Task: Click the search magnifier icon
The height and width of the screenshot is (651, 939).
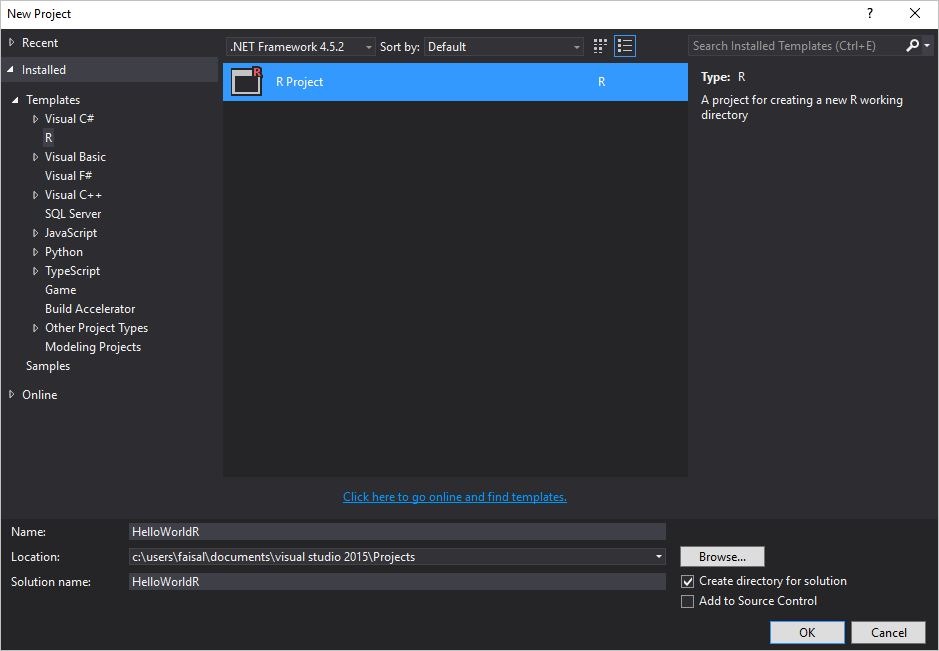Action: 912,46
